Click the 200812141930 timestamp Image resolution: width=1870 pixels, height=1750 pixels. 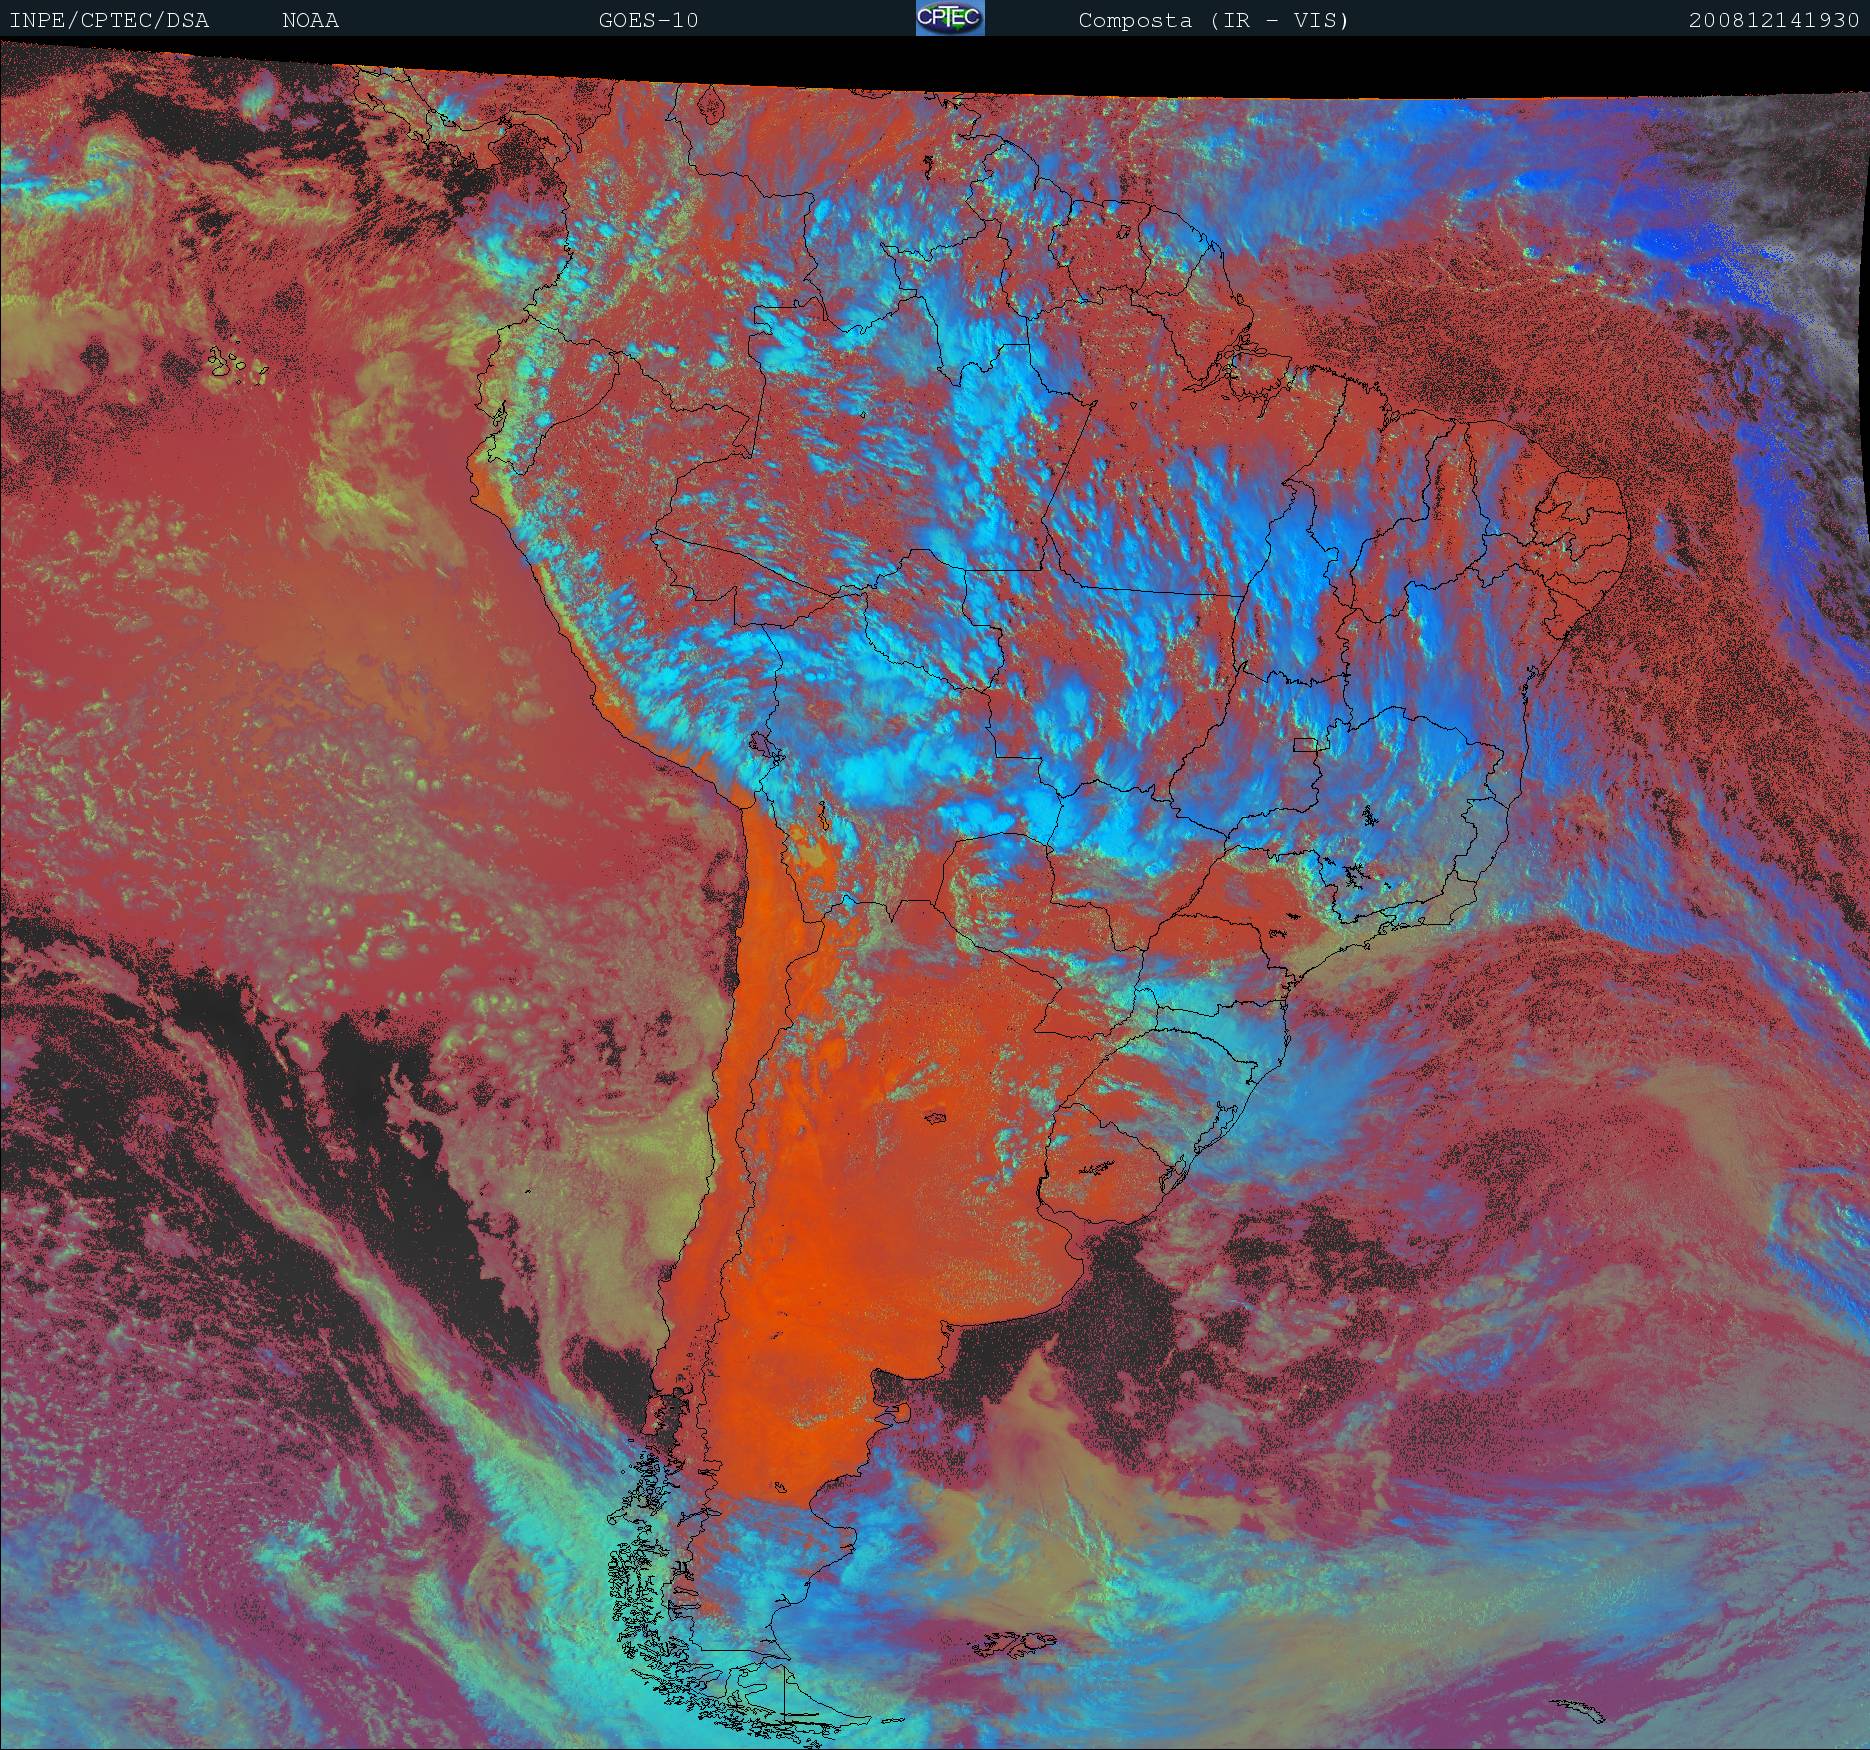click(x=1775, y=21)
